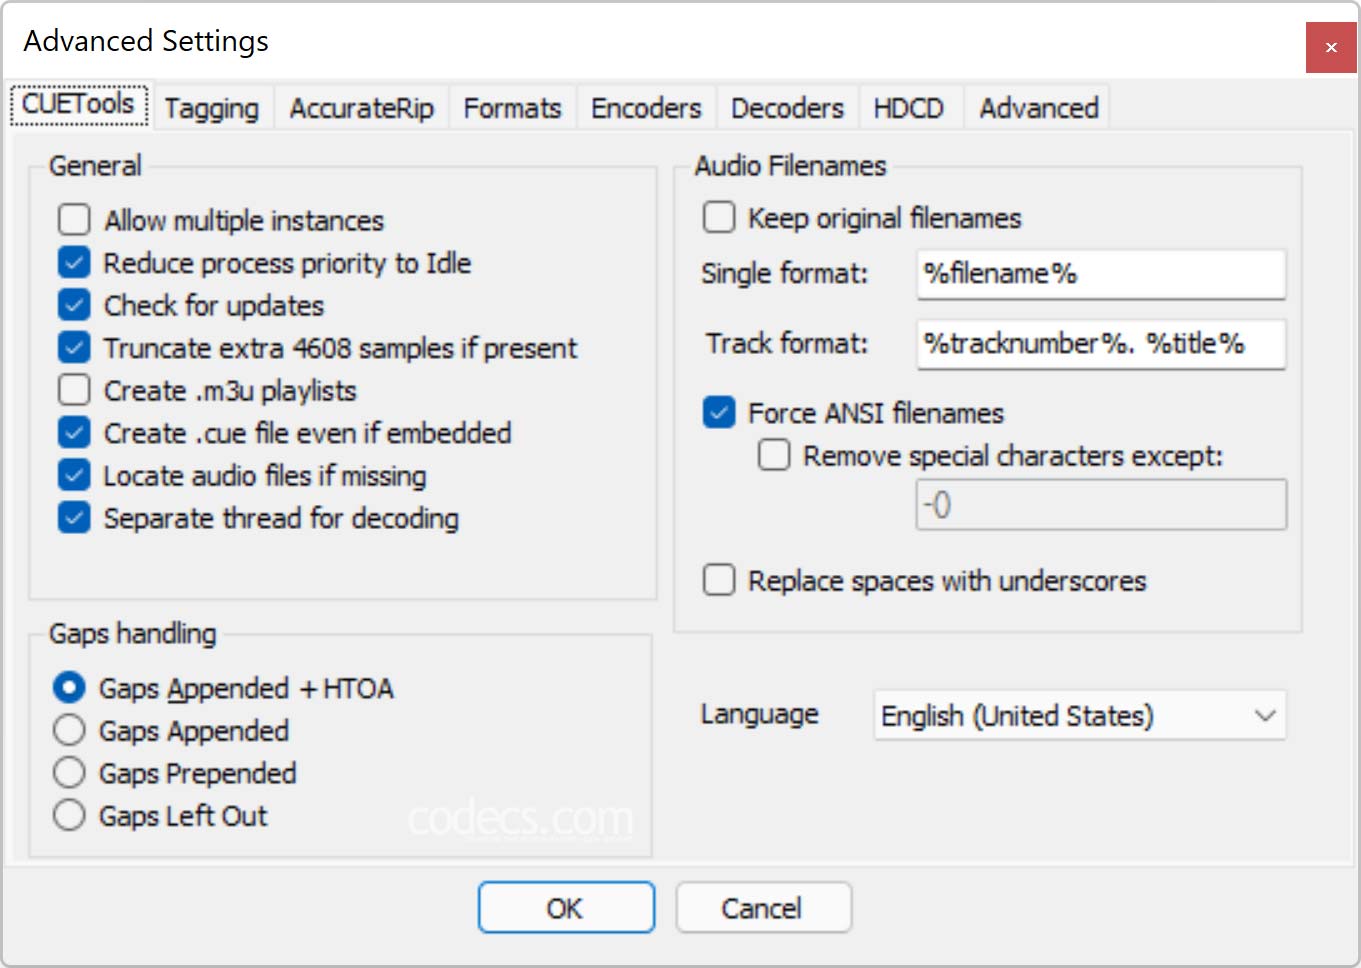Open the AccurateRip tab

361,108
